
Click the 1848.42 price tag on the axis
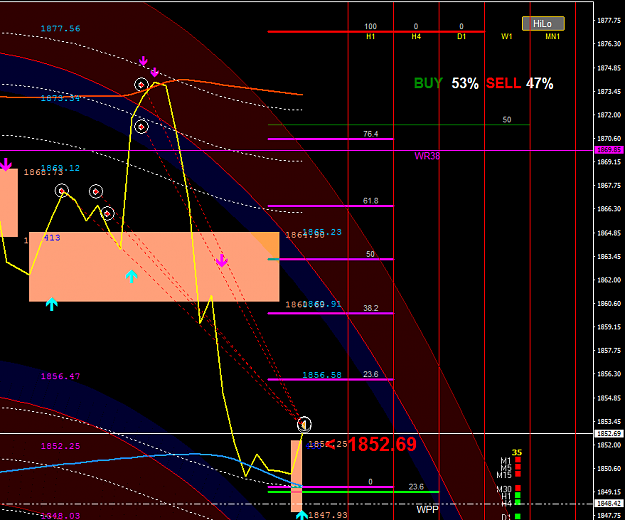[x=609, y=504]
